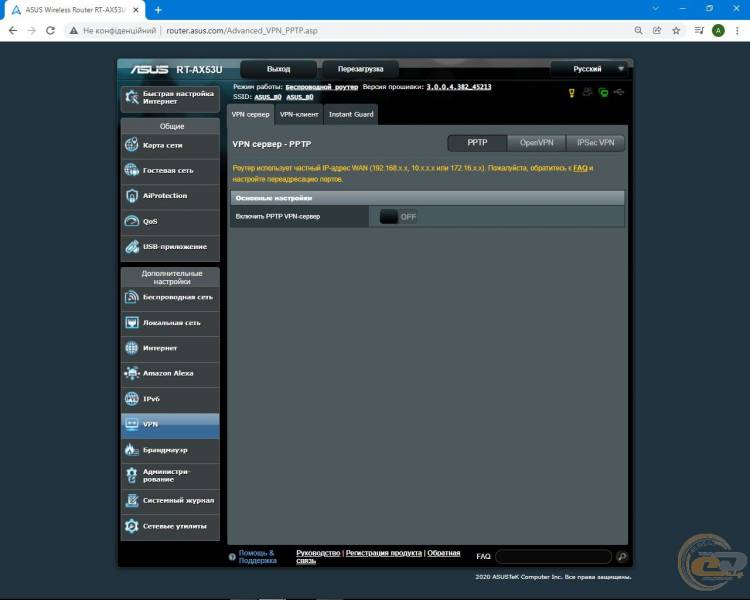Open USB application (USB-приложение) icon

click(x=132, y=246)
